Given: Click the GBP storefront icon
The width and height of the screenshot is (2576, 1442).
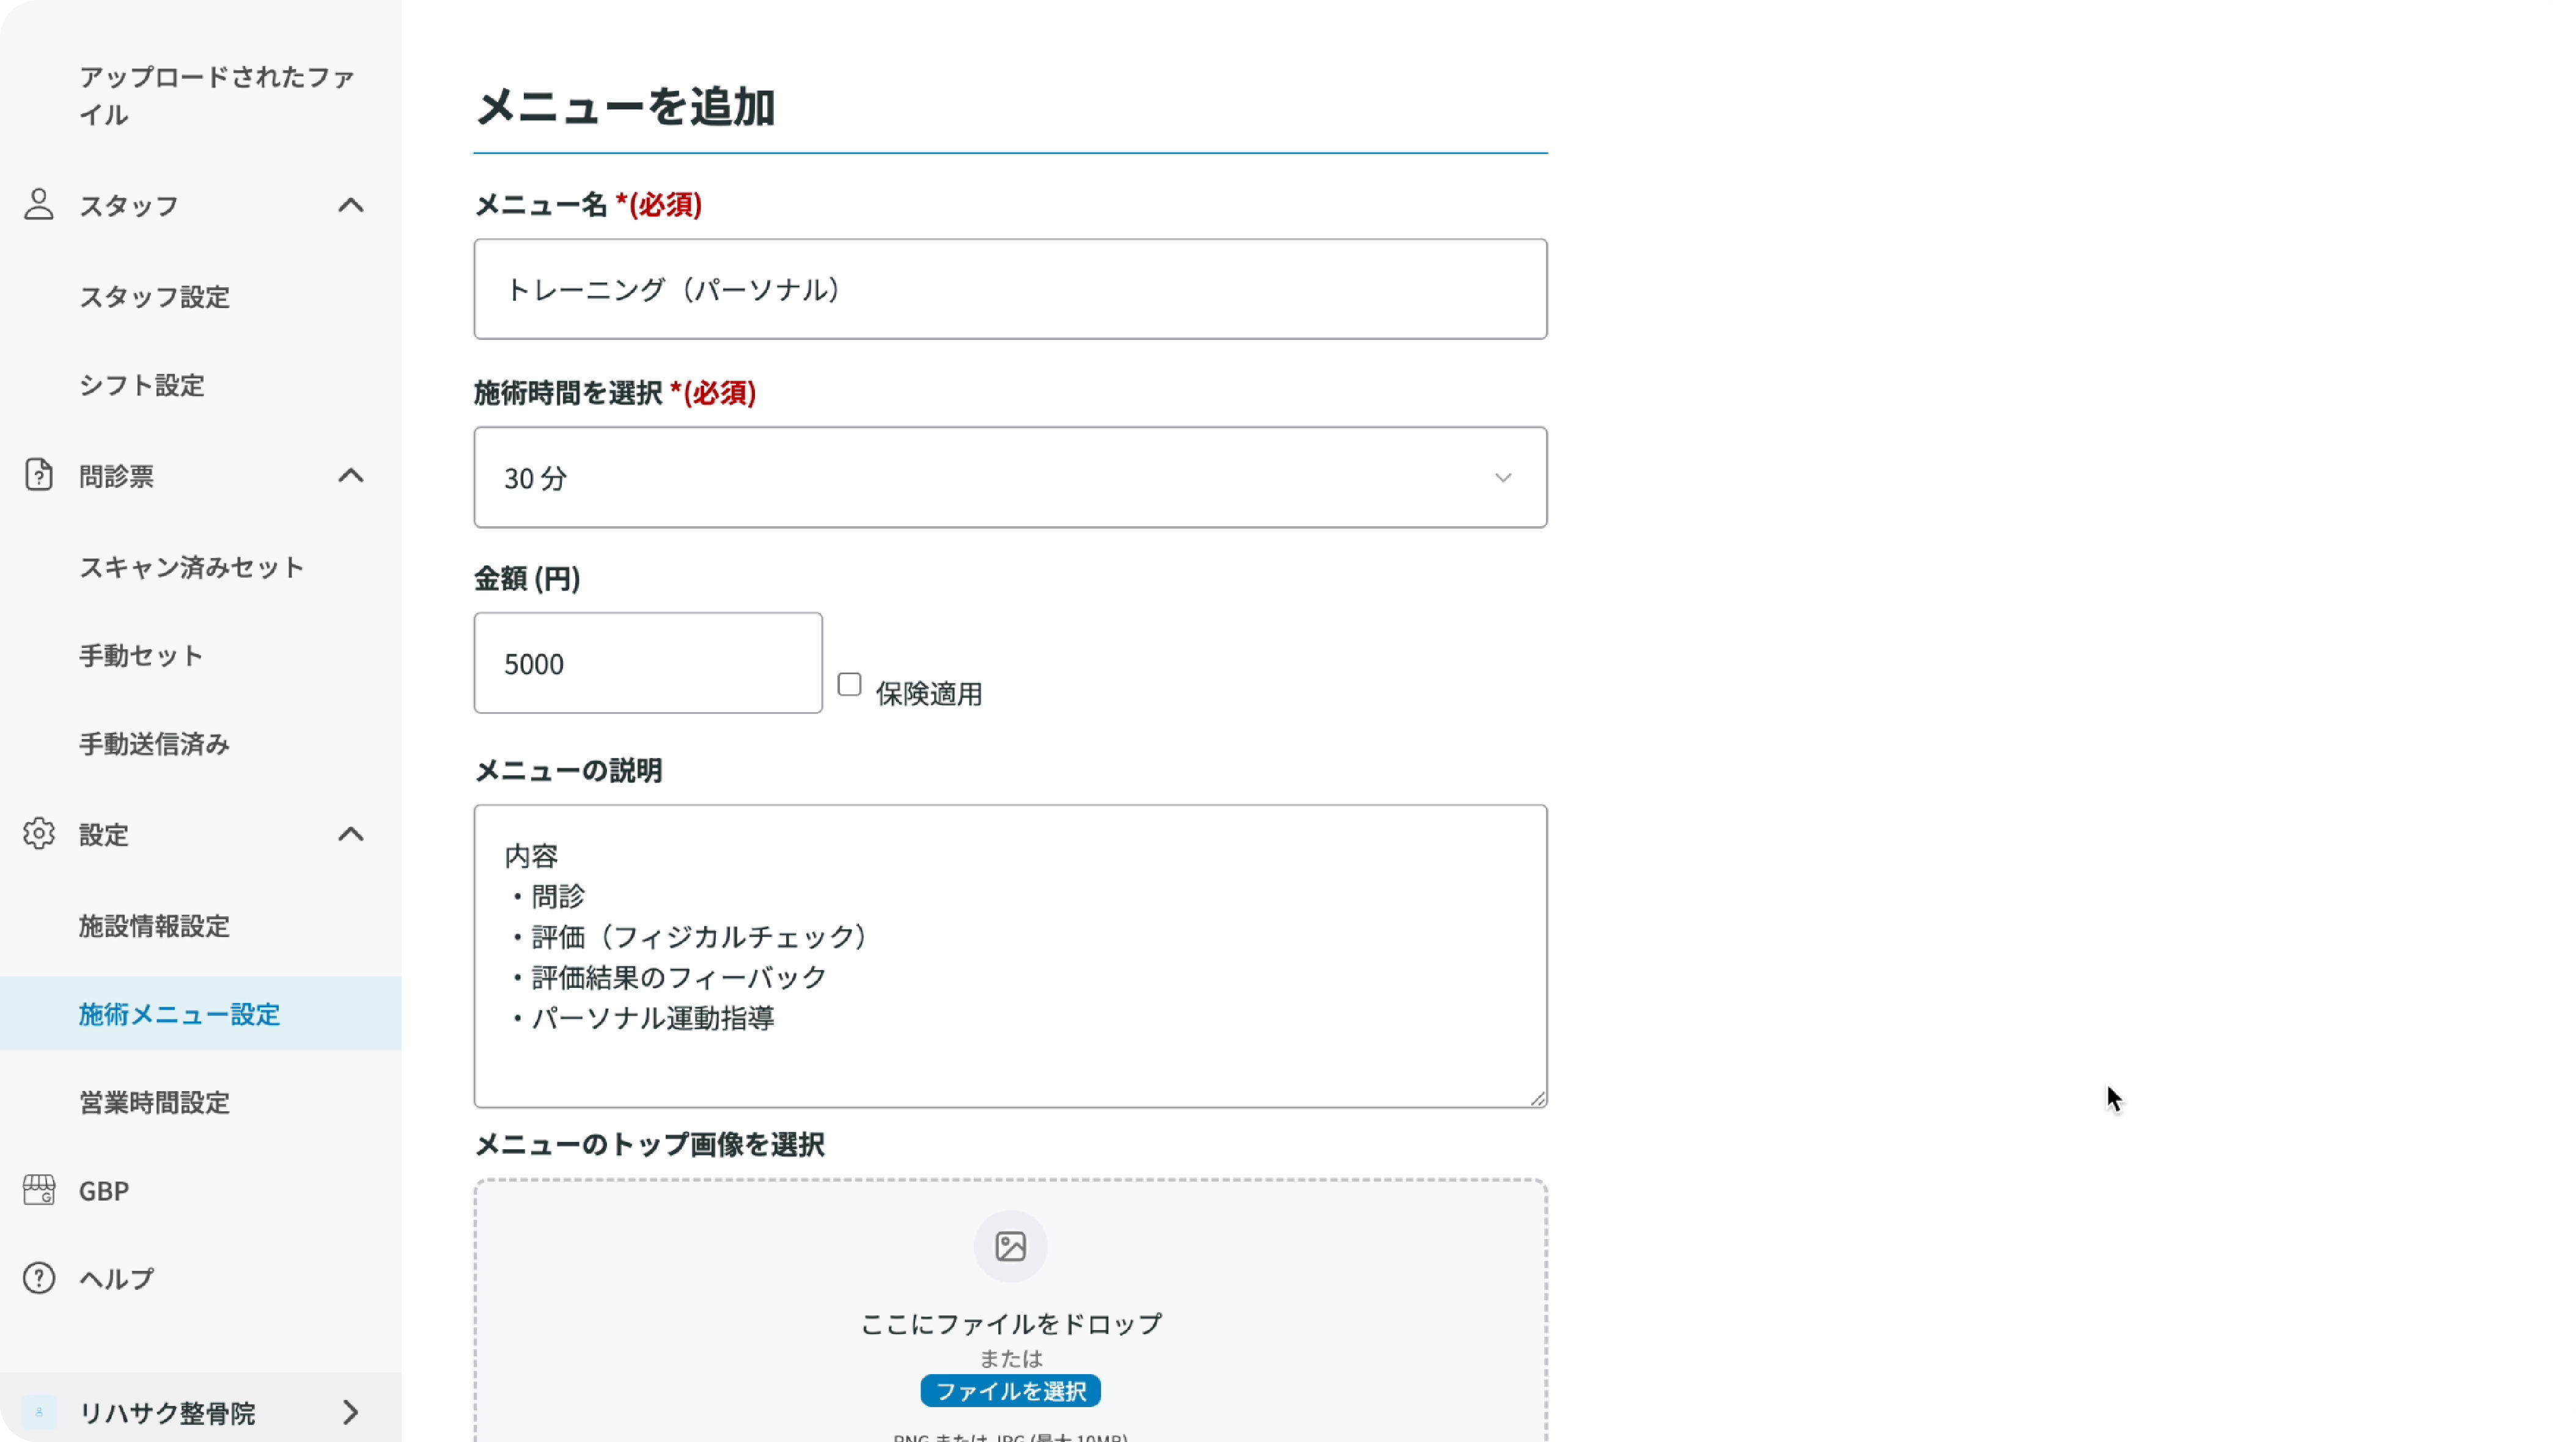Looking at the screenshot, I should pos(39,1189).
